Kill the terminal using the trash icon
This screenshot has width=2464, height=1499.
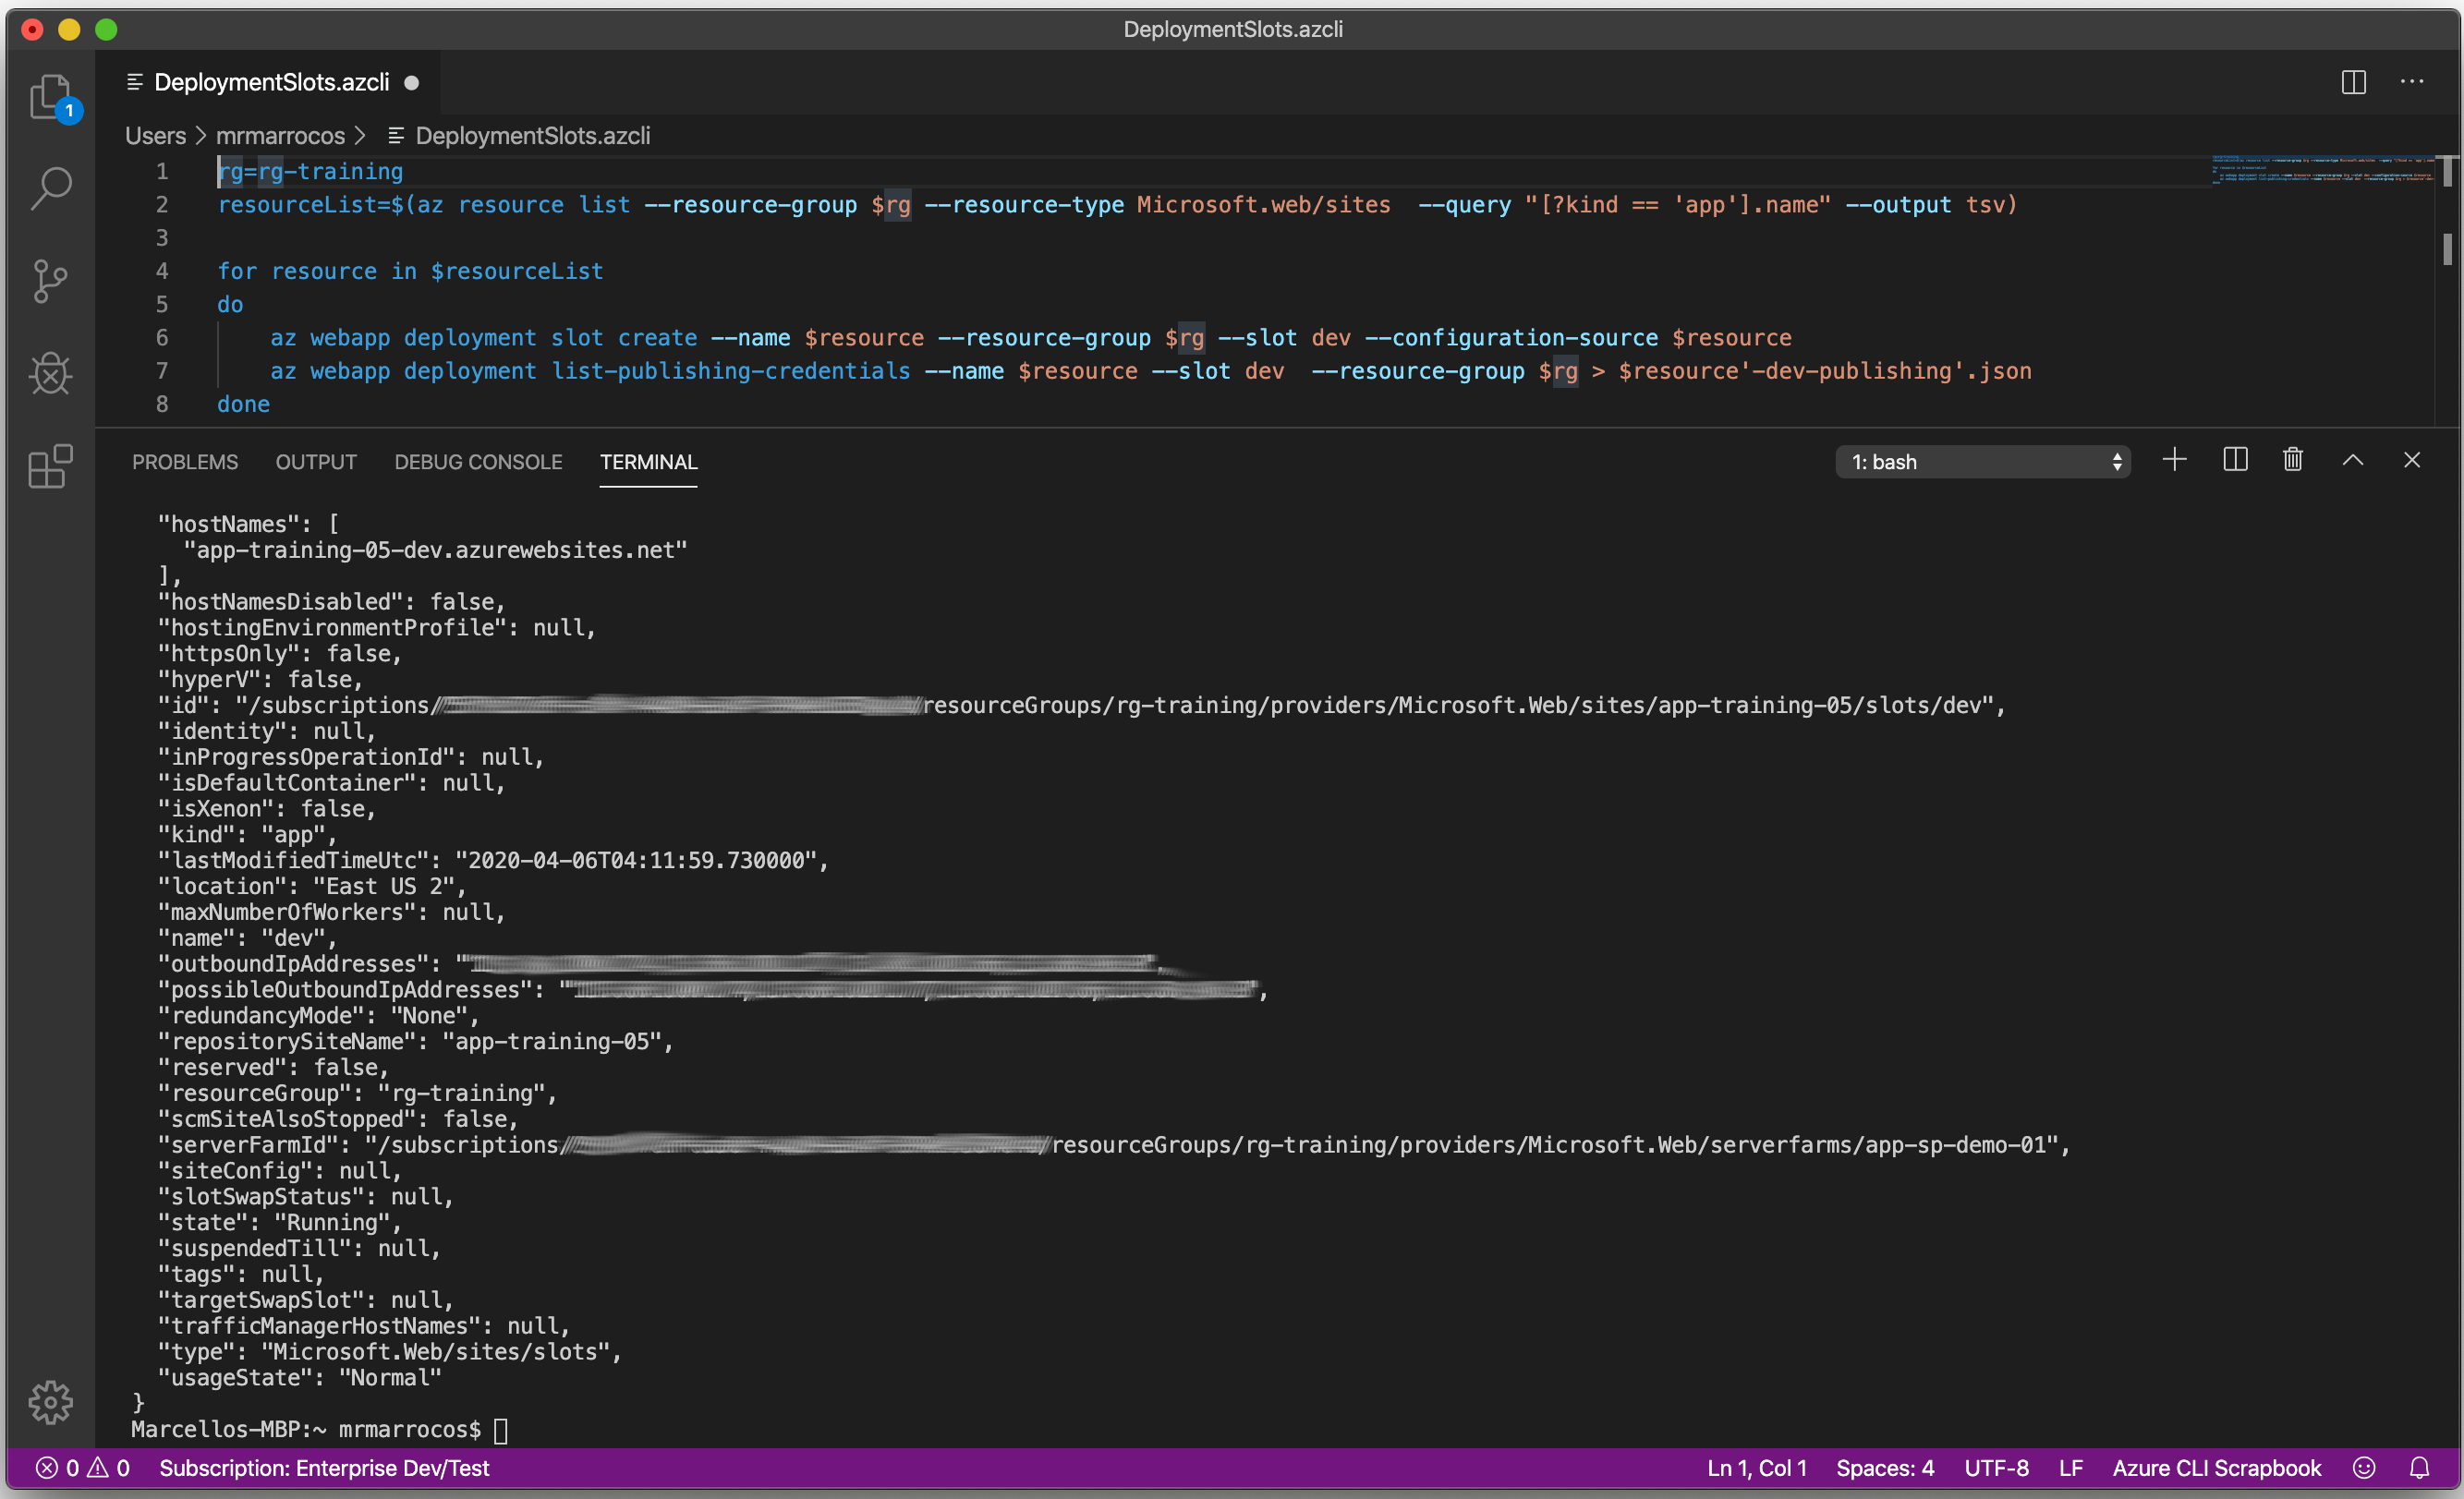tap(2293, 460)
